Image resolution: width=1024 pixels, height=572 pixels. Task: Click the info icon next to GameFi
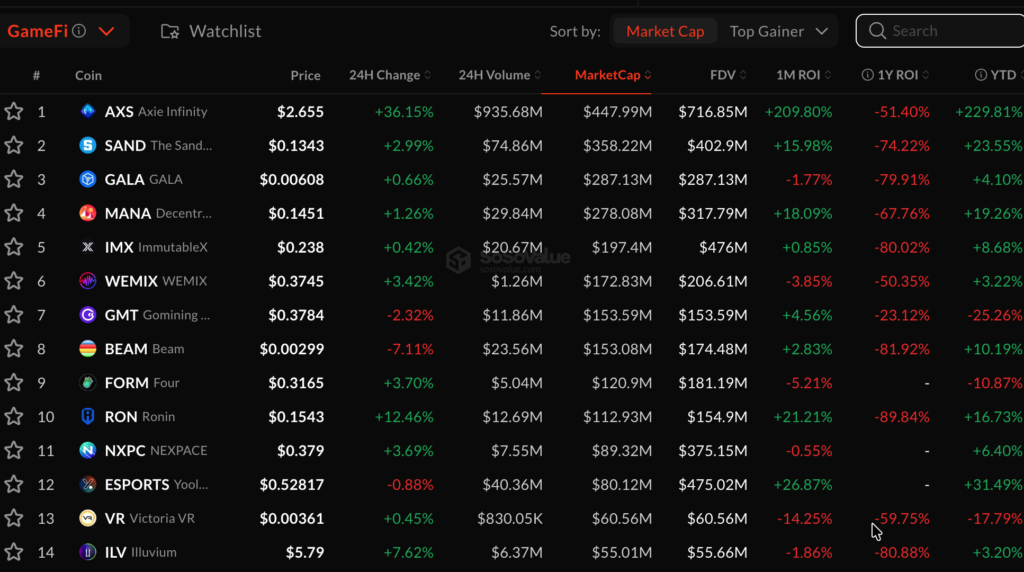pos(79,31)
